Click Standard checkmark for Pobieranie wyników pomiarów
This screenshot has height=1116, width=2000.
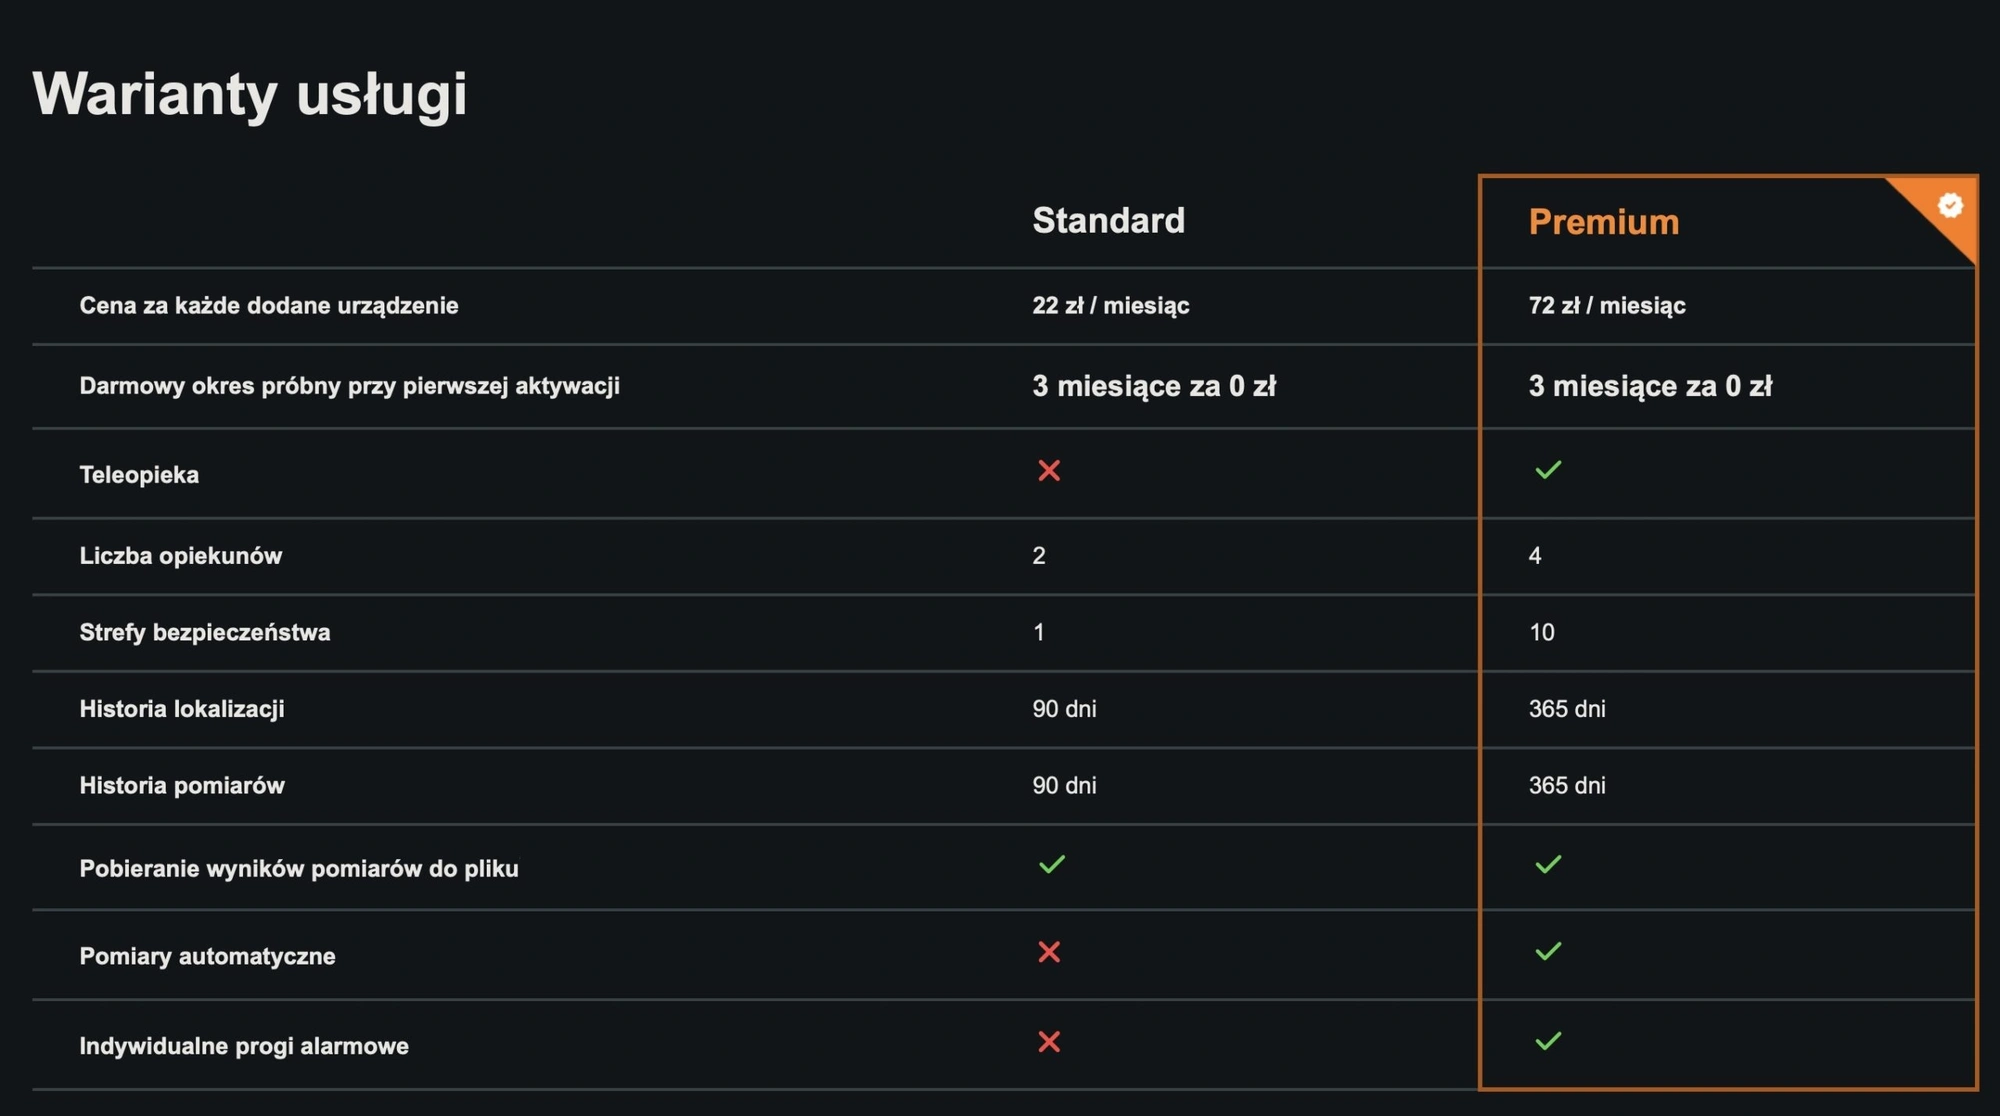coord(1052,864)
